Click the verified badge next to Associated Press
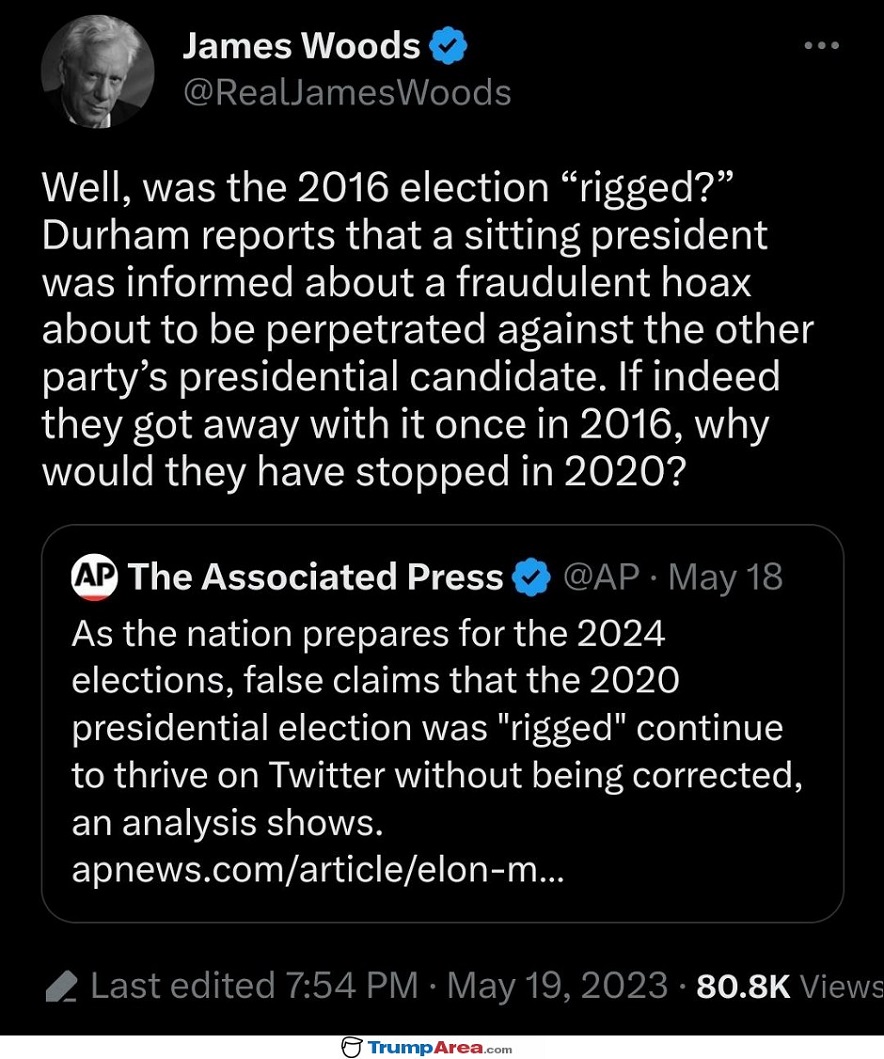Viewport: 884px width, 1059px height. click(531, 578)
